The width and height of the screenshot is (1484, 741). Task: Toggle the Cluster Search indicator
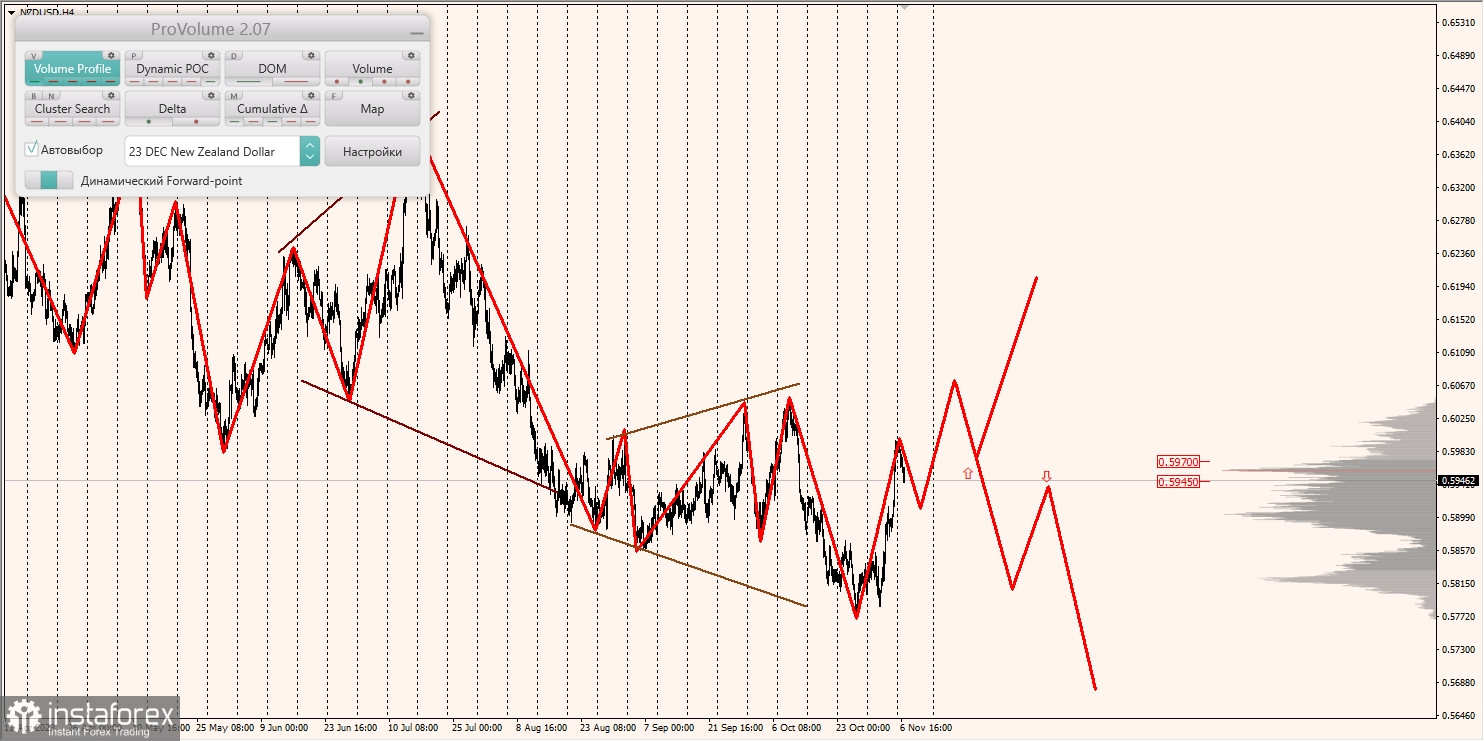[x=72, y=108]
